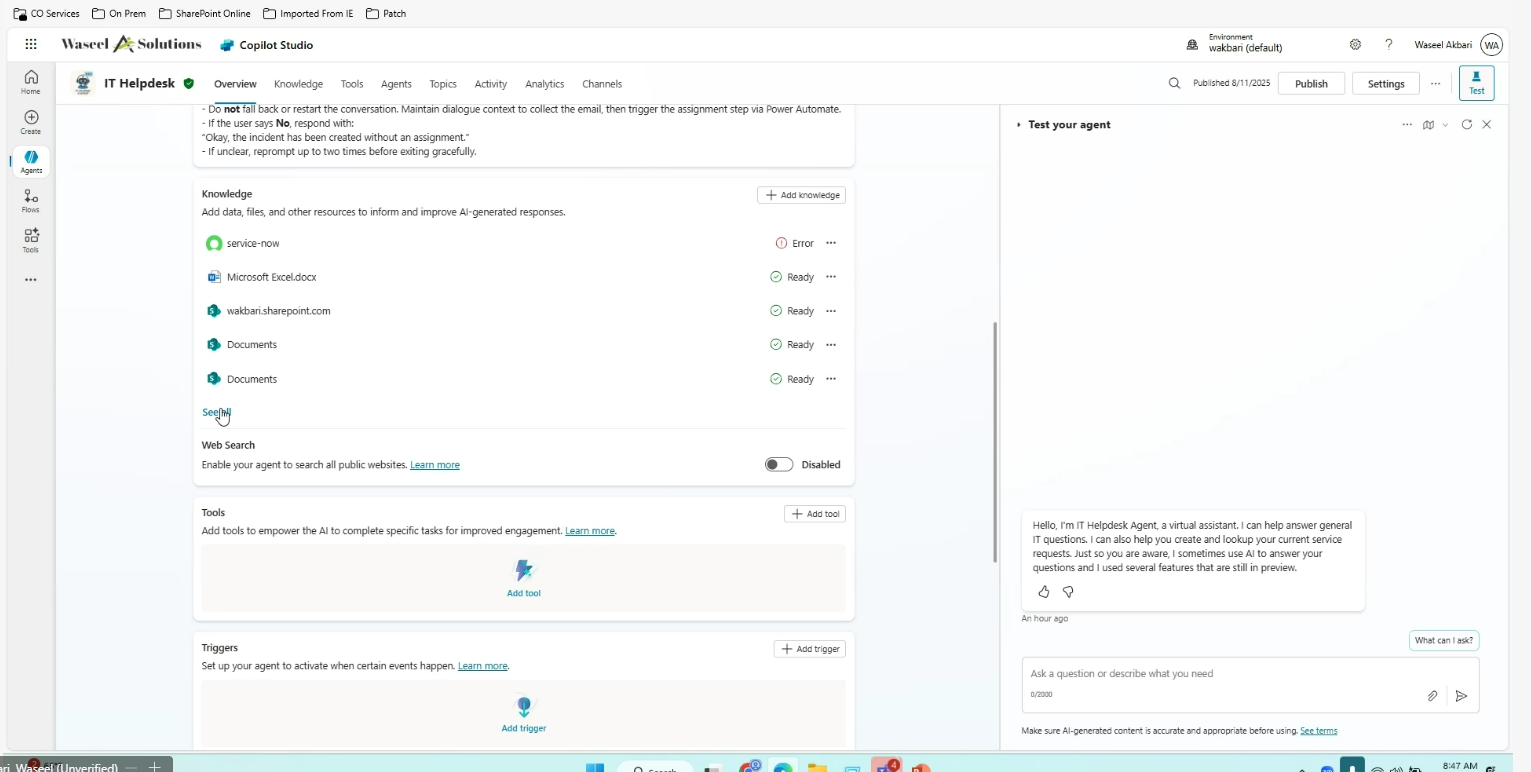Open test panel more options ellipsis
Image resolution: width=1531 pixels, height=772 pixels.
(x=1407, y=125)
